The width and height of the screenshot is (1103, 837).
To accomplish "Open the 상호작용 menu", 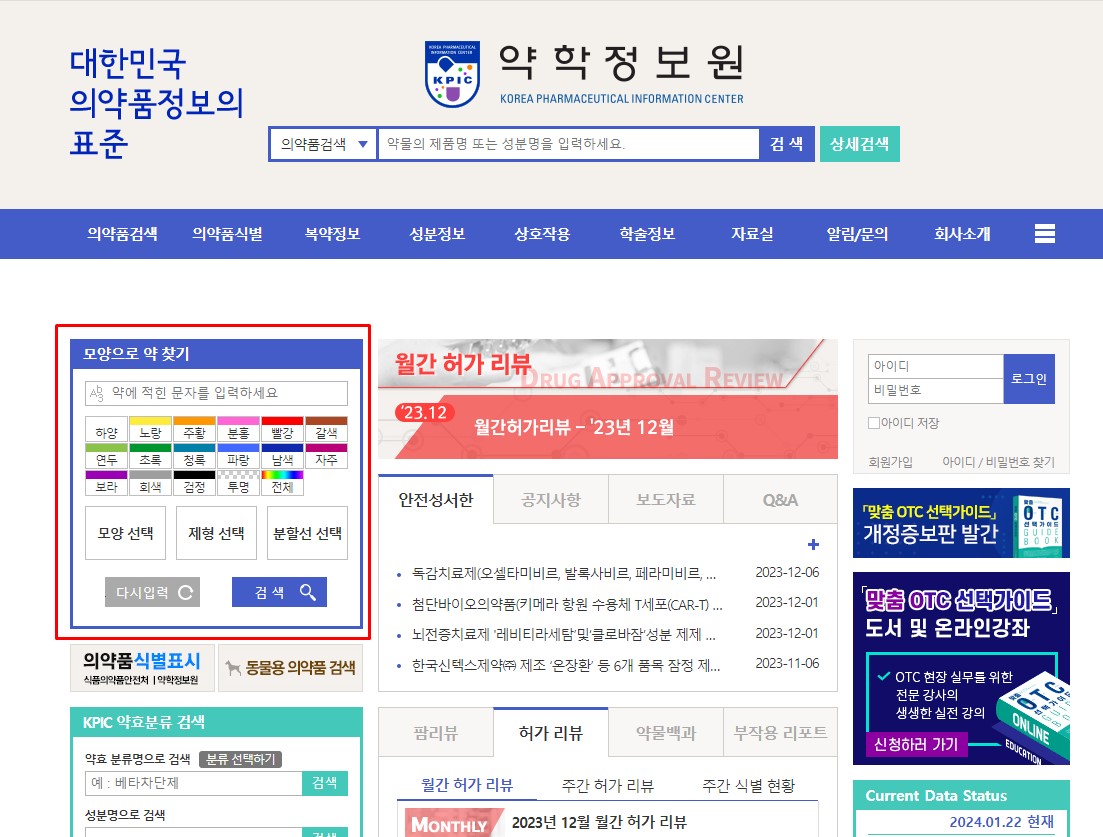I will point(542,234).
